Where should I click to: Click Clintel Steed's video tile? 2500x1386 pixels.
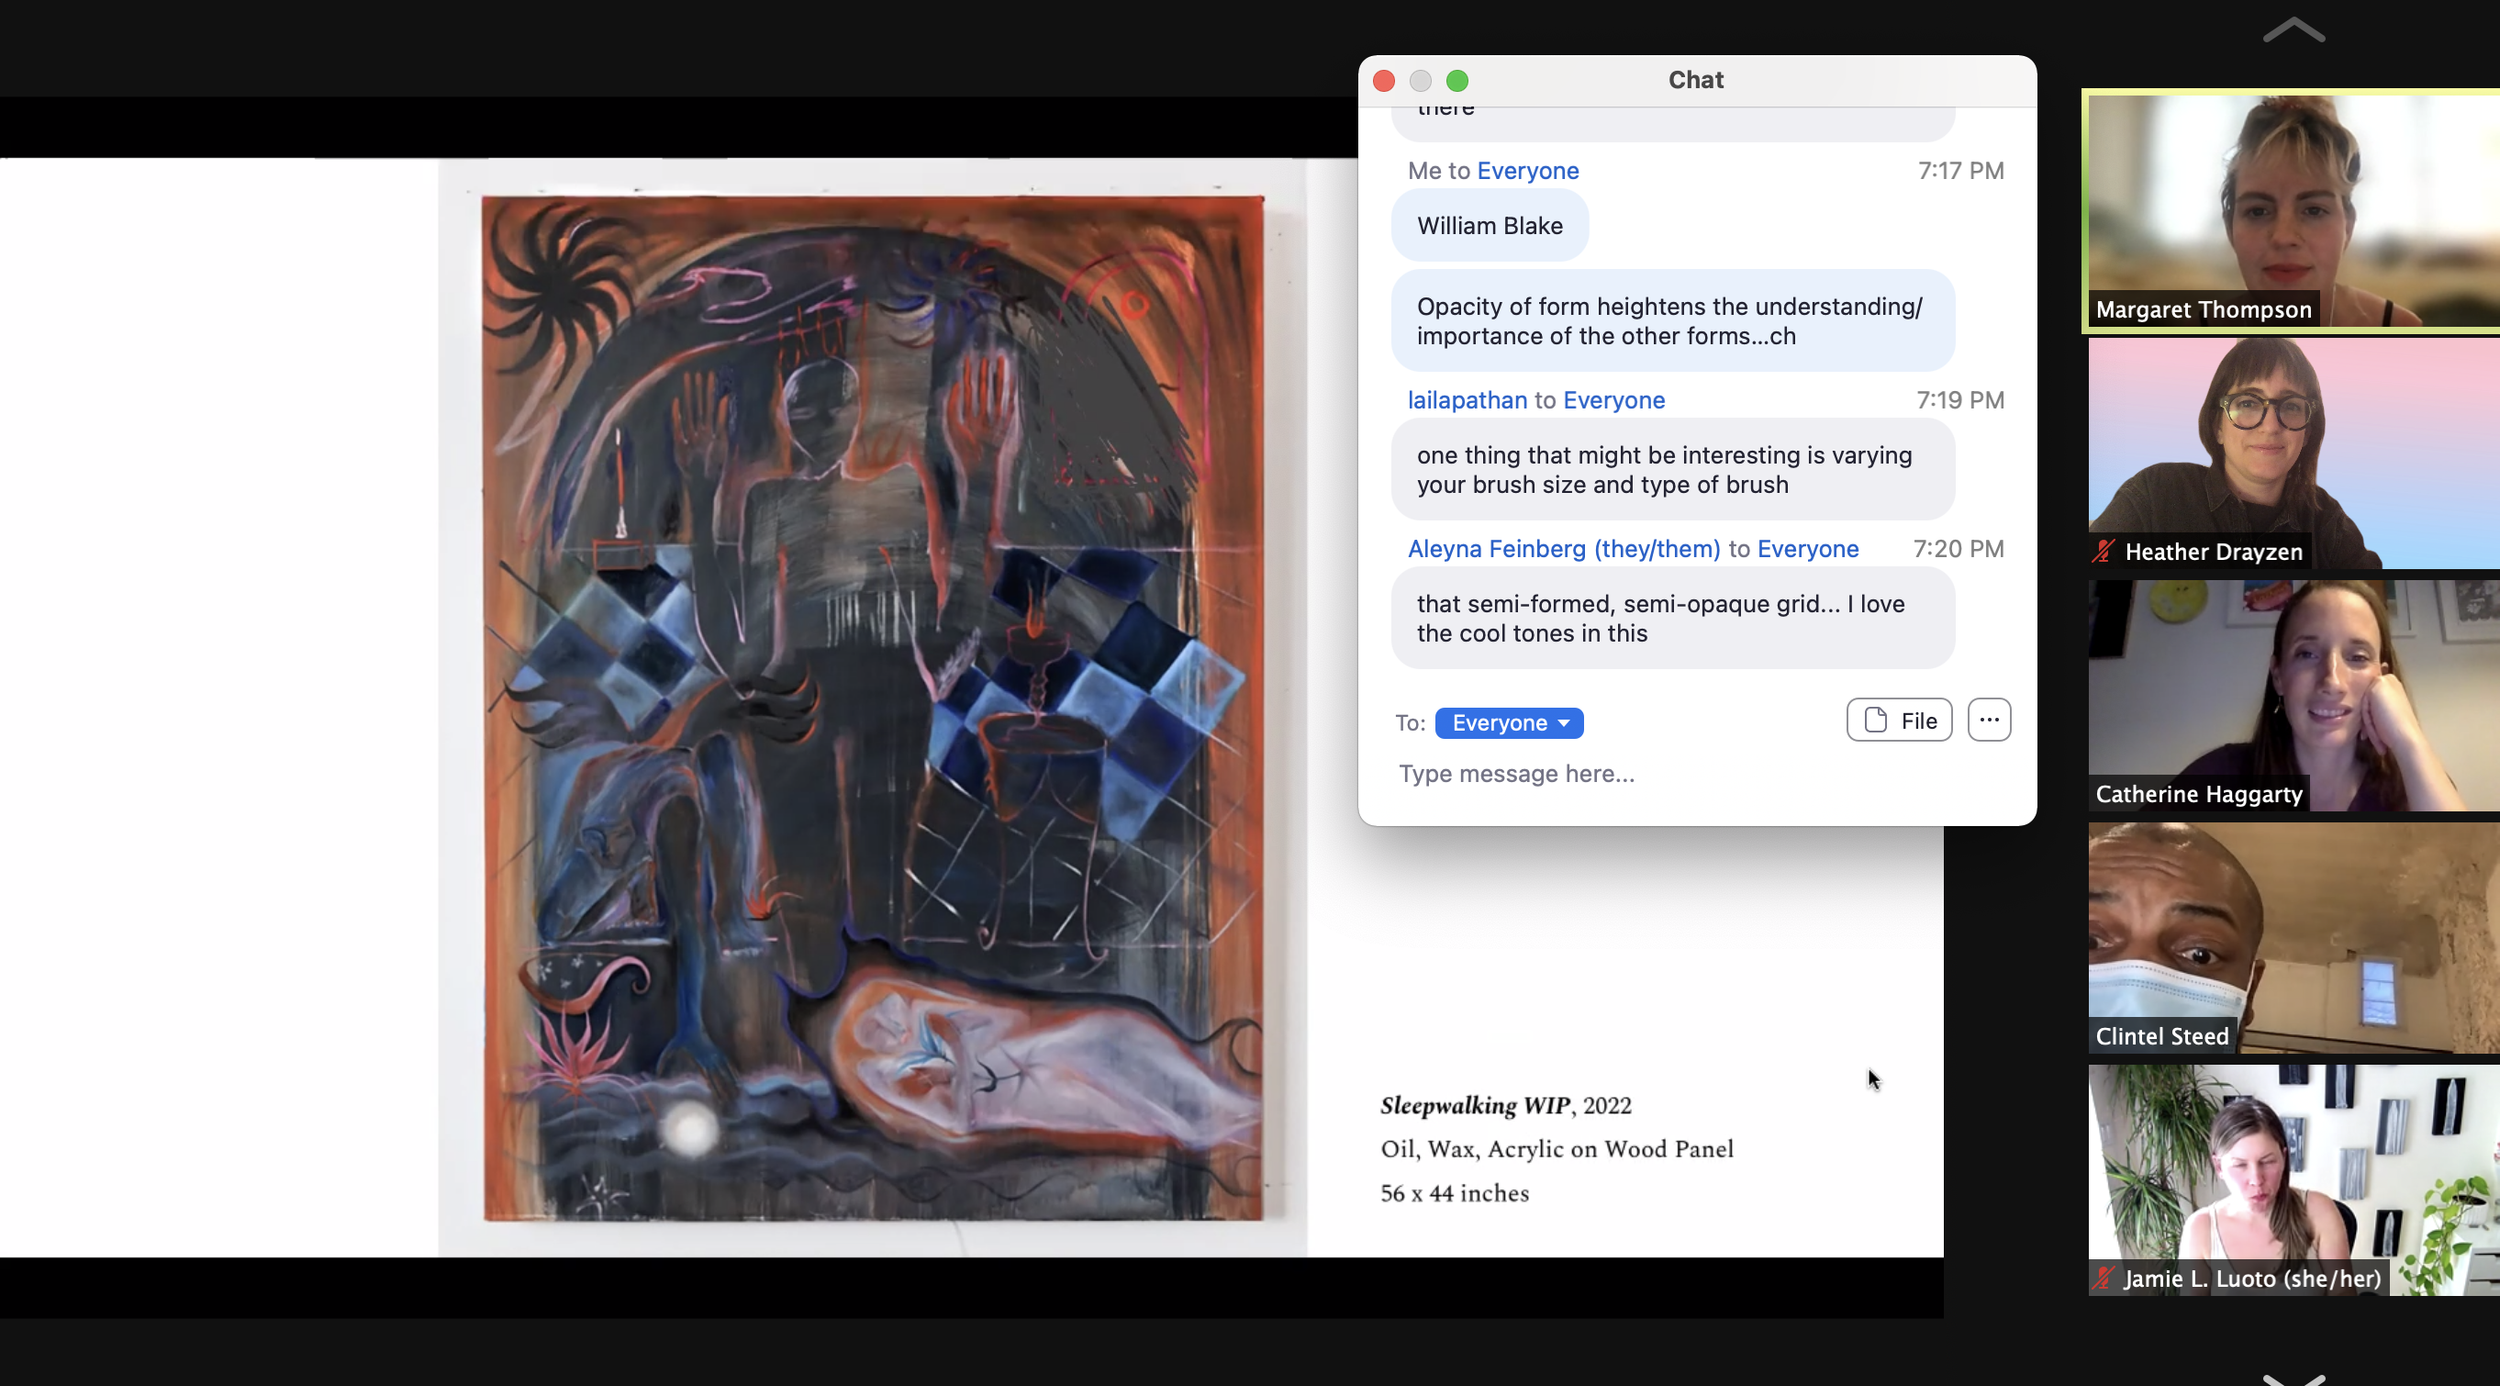(2294, 937)
